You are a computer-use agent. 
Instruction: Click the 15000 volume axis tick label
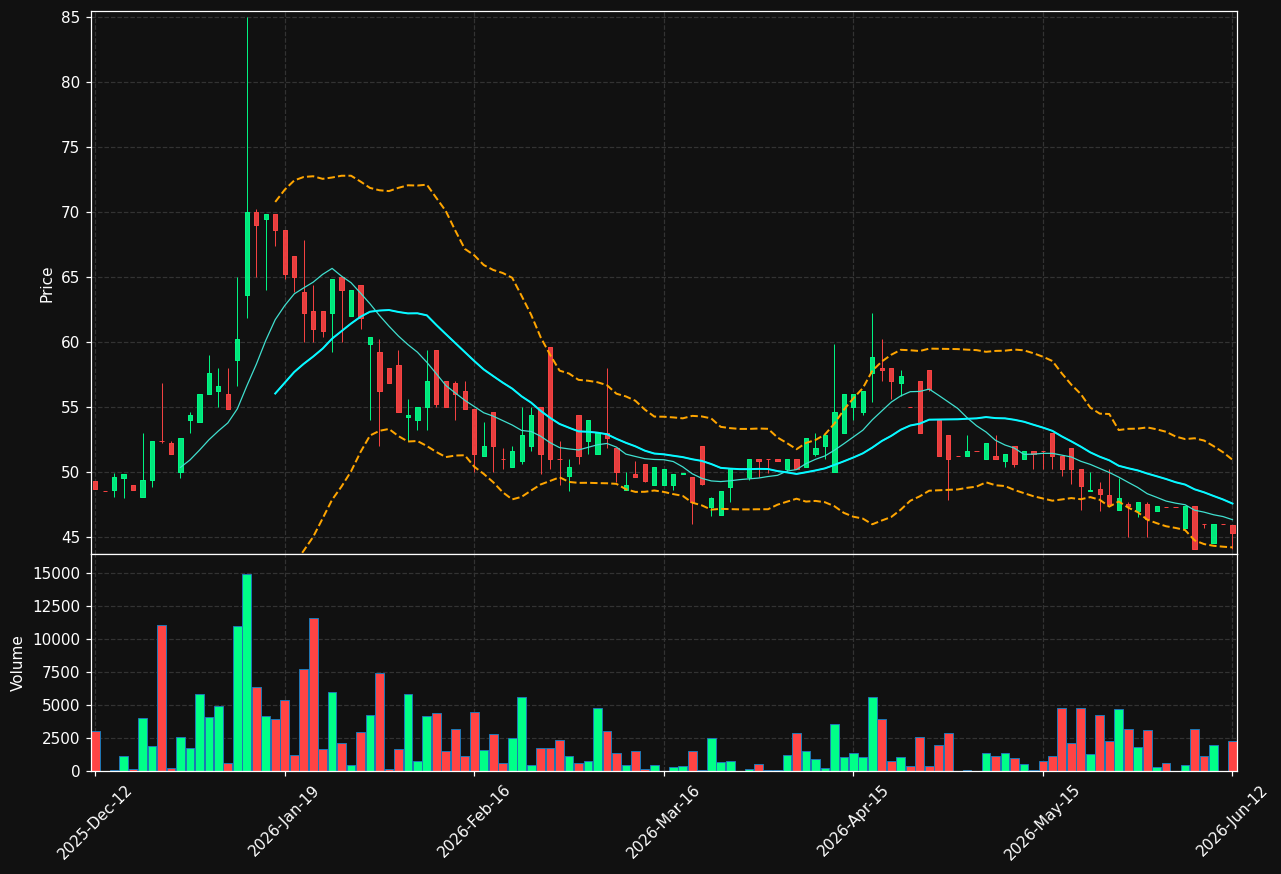point(59,574)
